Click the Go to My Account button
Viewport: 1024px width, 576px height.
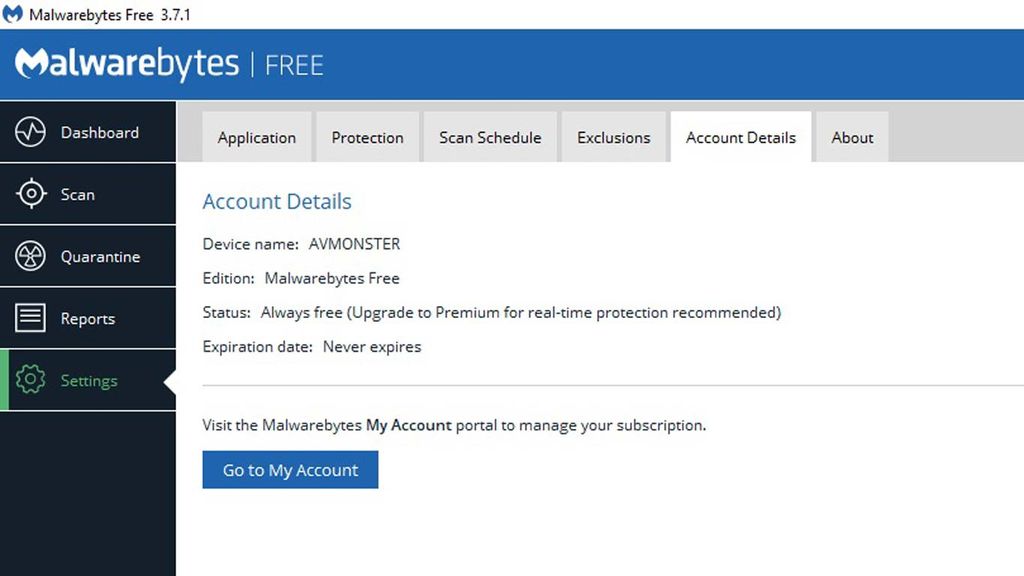pyautogui.click(x=290, y=469)
